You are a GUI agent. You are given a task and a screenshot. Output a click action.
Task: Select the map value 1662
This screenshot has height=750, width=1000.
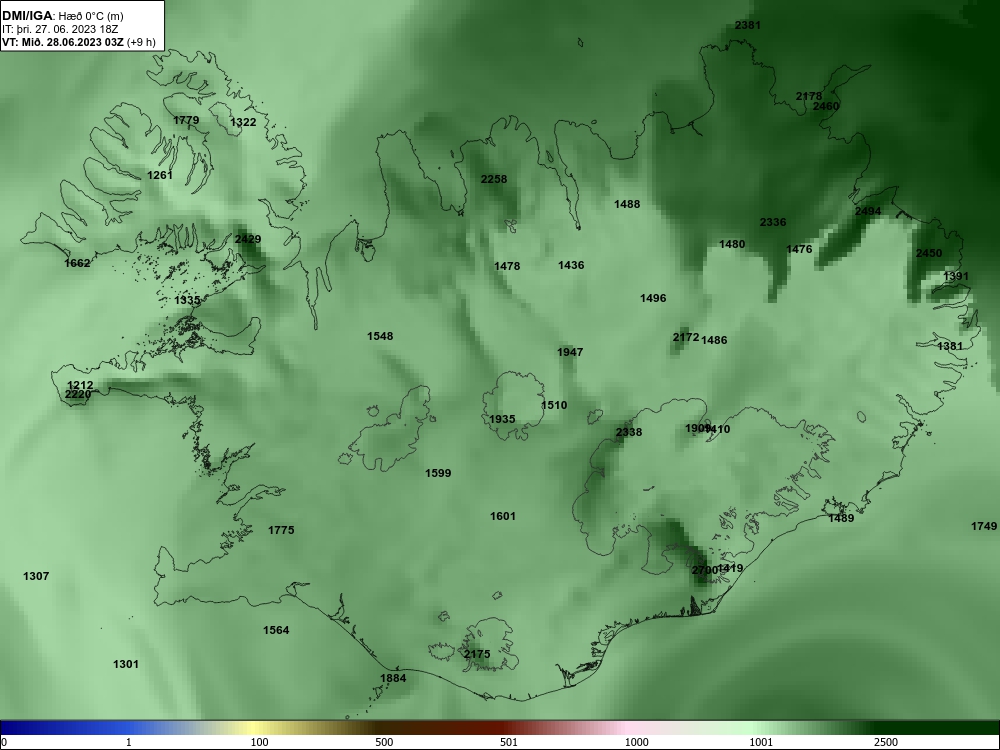click(x=77, y=263)
